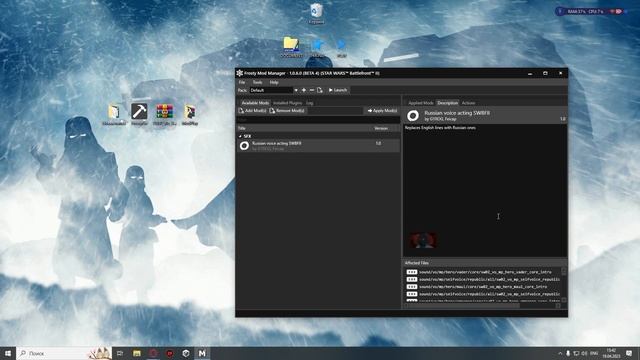Viewport: 640px width, 360px height.
Task: Select the Russian voice acting SWBFII mod row
Action: coord(318,146)
